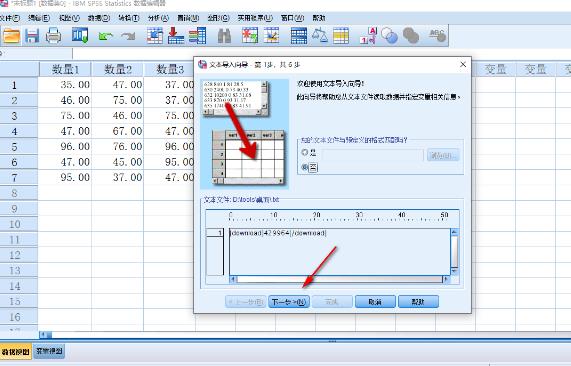Click the preview pane scroll right arrow
The image size is (571, 366).
pyautogui.click(x=445, y=279)
